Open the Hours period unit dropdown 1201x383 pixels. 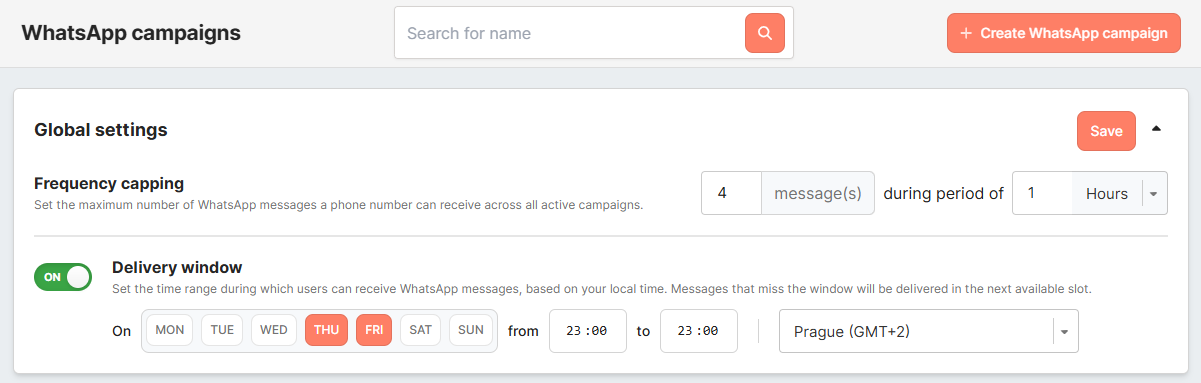pos(1118,194)
